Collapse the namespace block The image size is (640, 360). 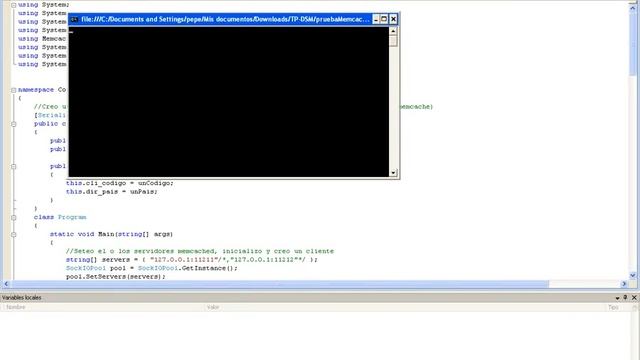13,90
